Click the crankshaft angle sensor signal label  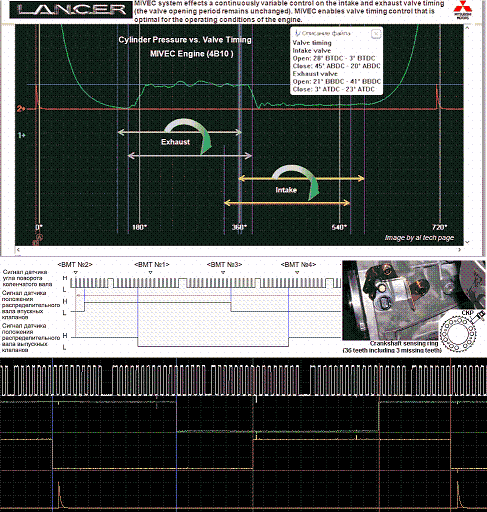click(x=27, y=278)
